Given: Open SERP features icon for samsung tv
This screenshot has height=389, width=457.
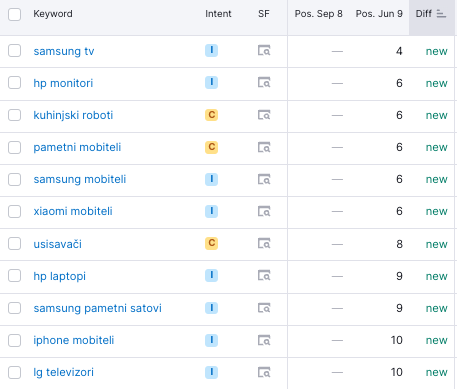Looking at the screenshot, I should 264,51.
